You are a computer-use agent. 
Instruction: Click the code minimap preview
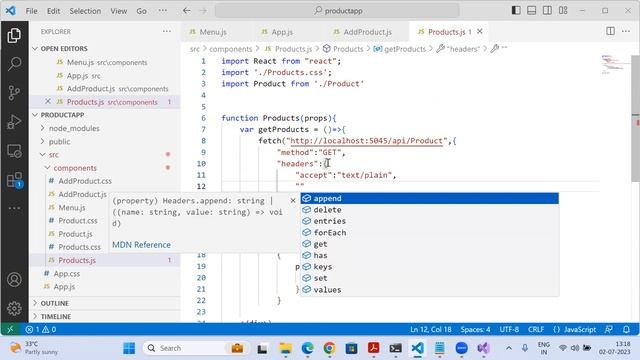[x=615, y=65]
